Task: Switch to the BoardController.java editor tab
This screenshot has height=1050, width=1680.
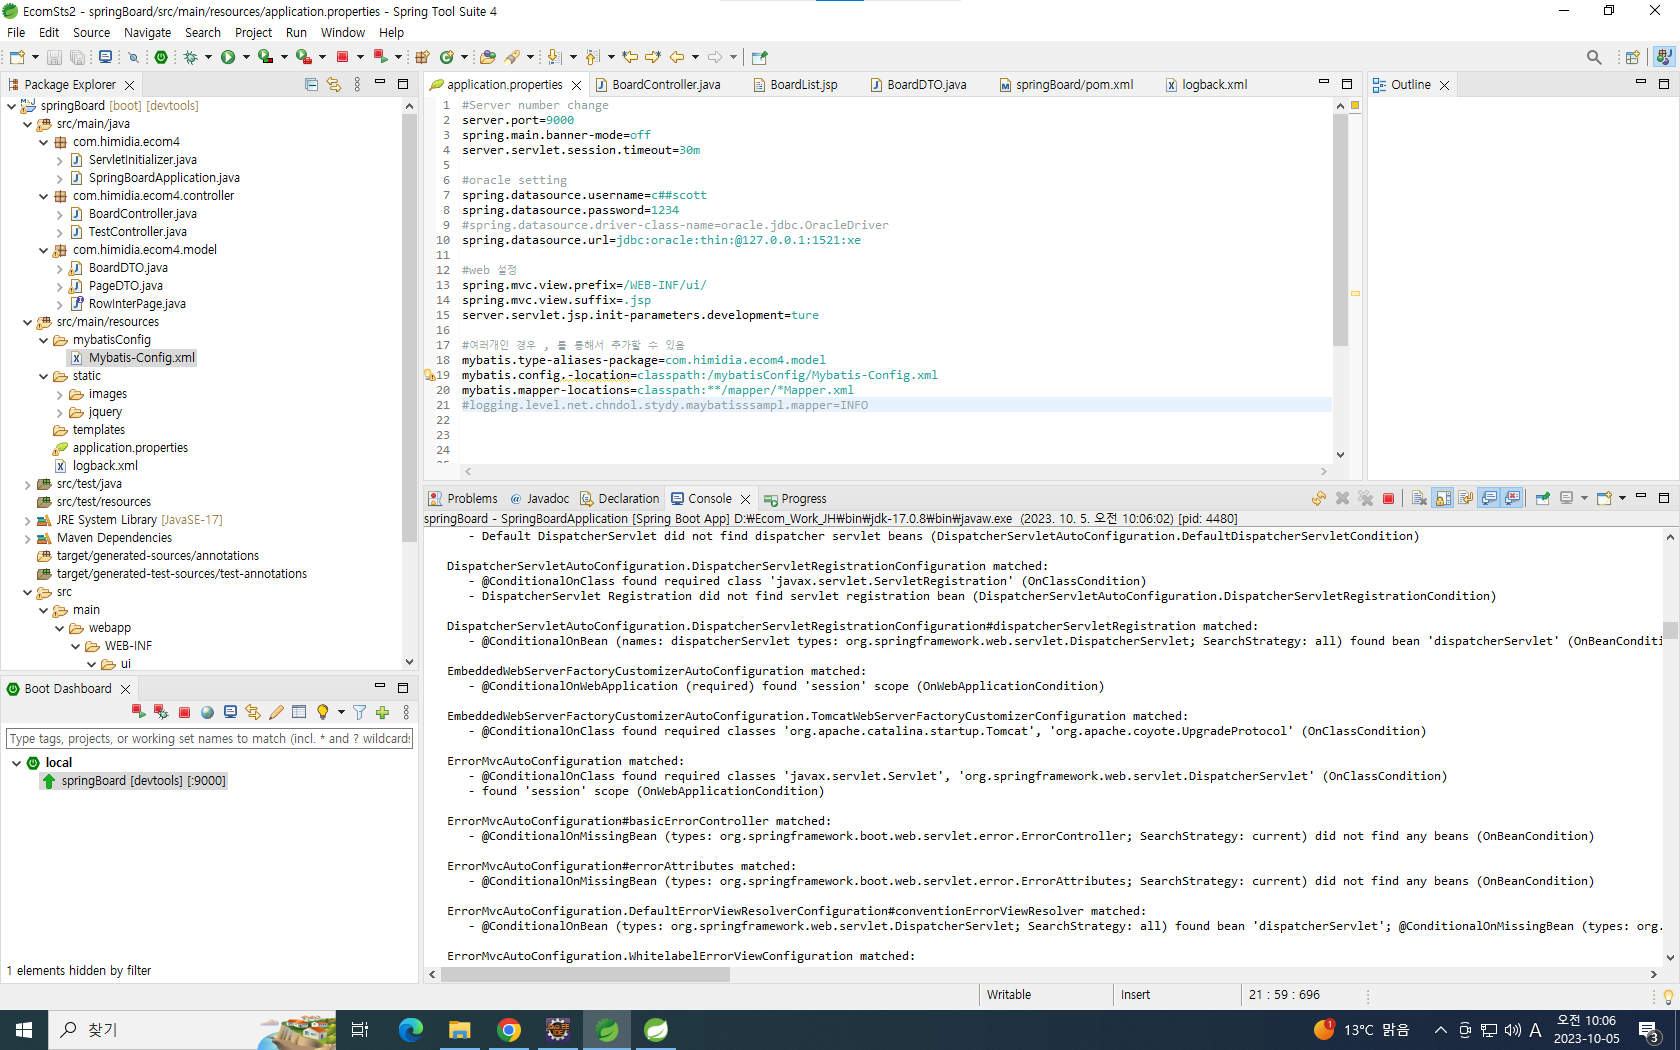Action: (x=657, y=85)
